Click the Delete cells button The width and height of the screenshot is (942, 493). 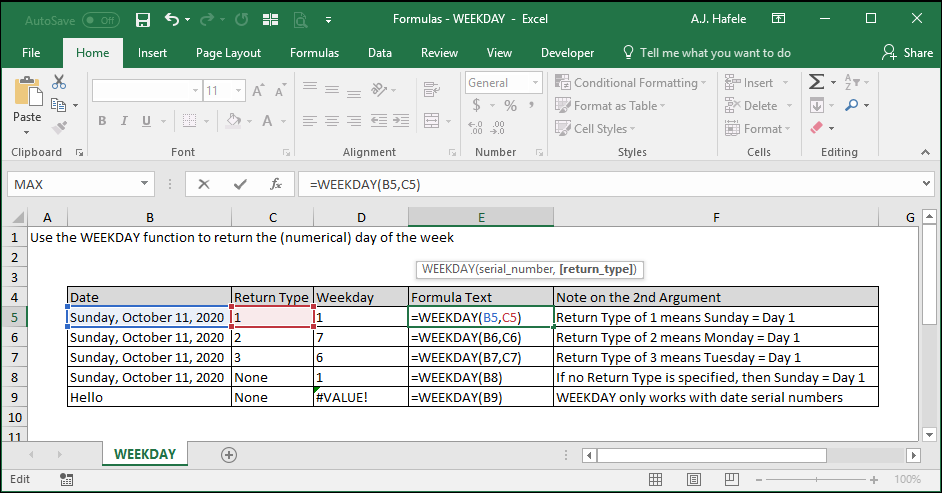pyautogui.click(x=751, y=106)
